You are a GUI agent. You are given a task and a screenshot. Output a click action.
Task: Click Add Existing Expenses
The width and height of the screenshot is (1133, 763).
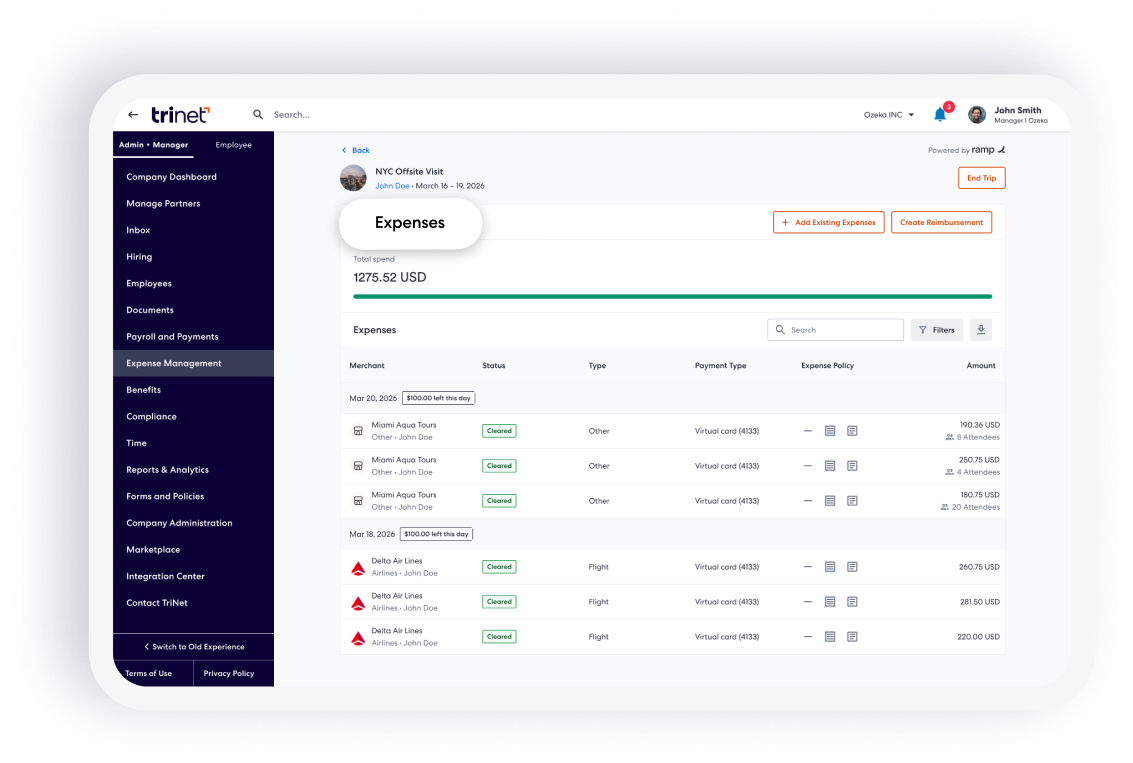(828, 223)
